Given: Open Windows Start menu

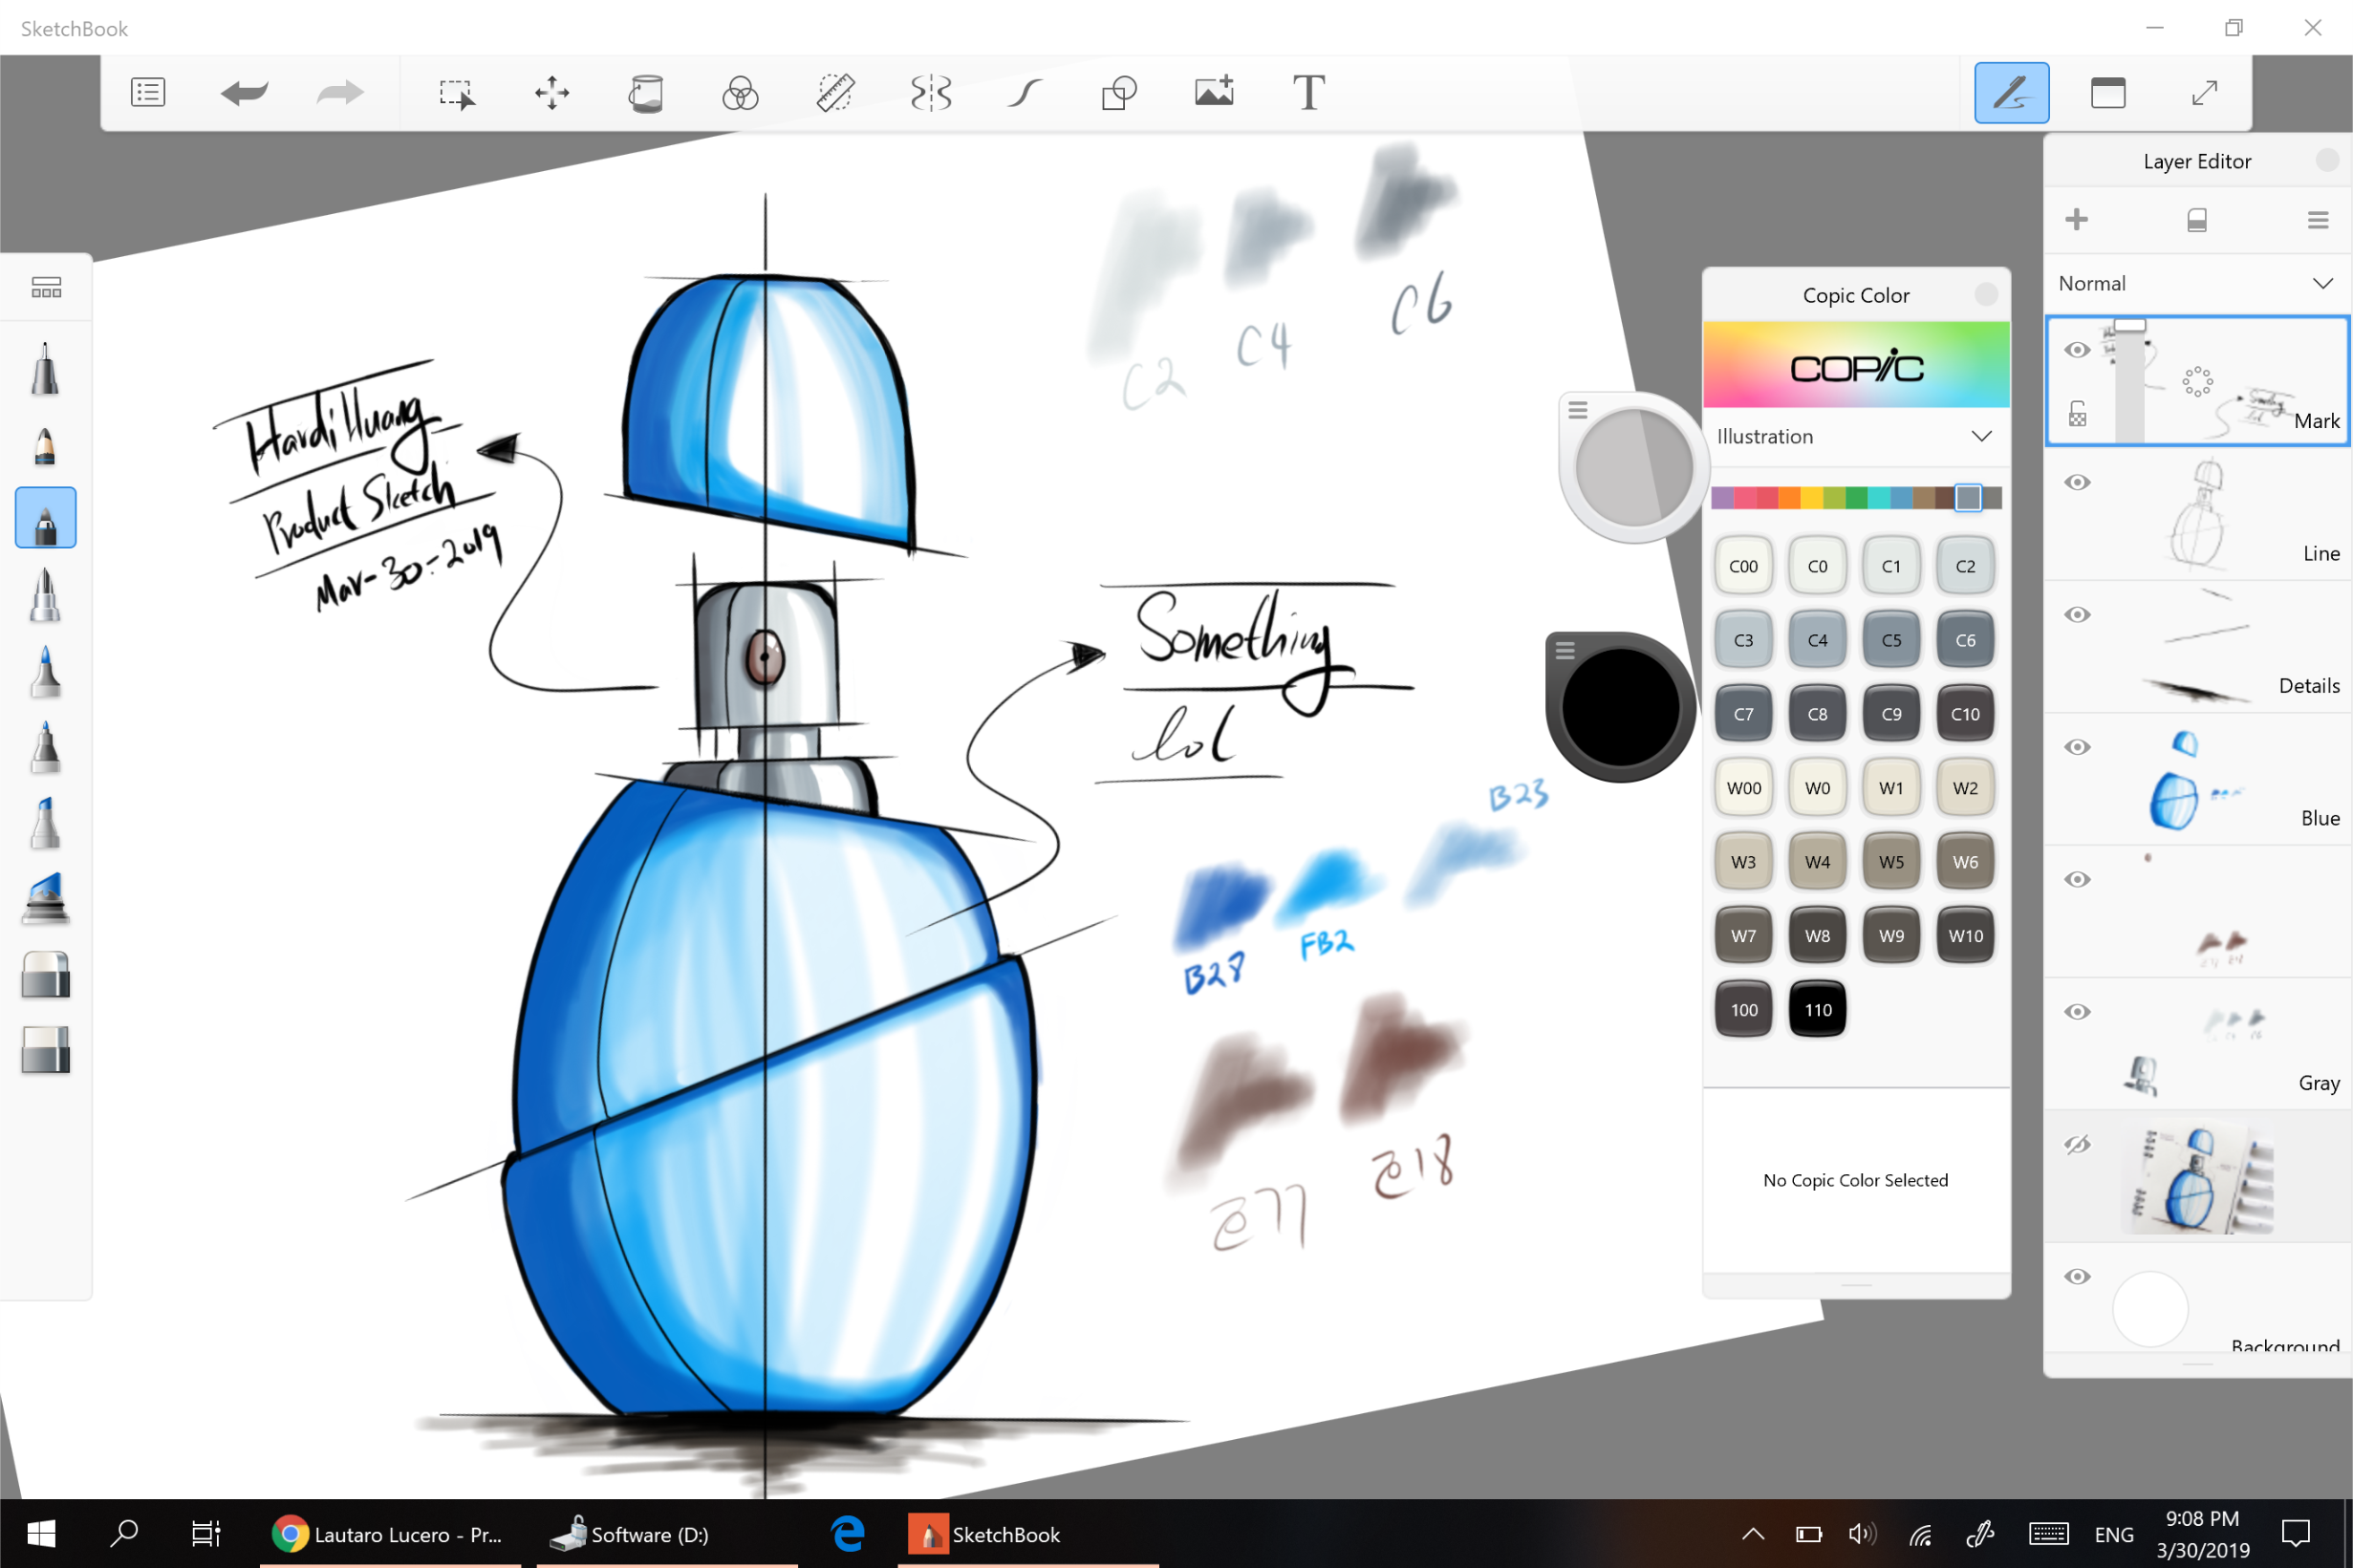Looking at the screenshot, I should click(x=41, y=1533).
